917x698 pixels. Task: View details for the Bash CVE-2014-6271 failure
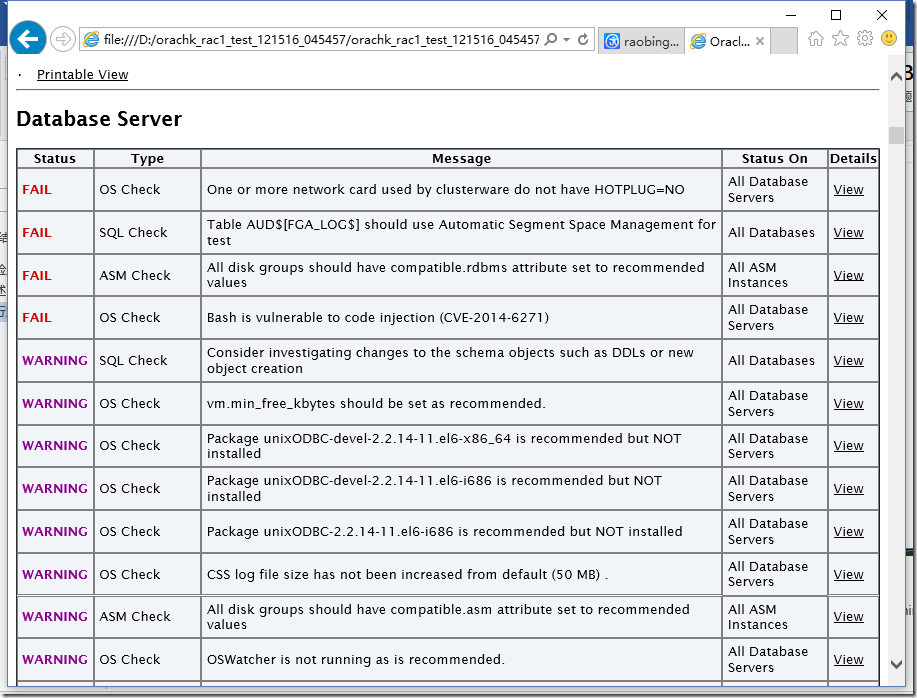click(848, 318)
